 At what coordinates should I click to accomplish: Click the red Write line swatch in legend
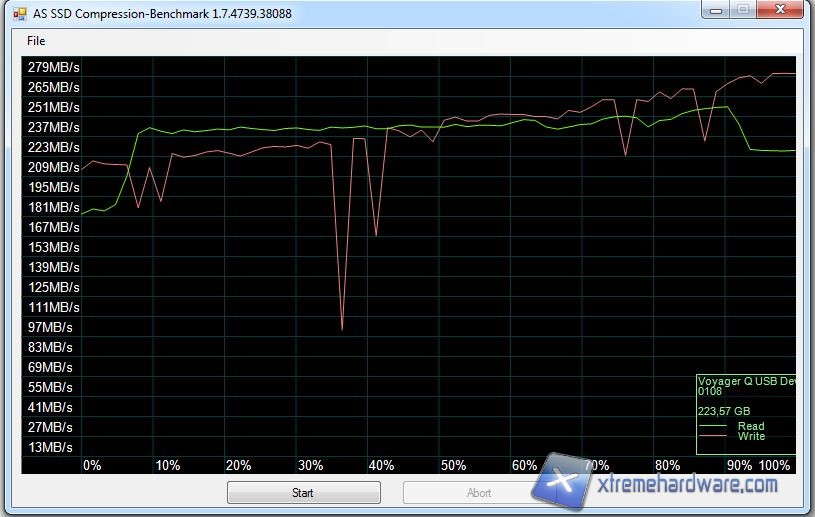pyautogui.click(x=712, y=437)
